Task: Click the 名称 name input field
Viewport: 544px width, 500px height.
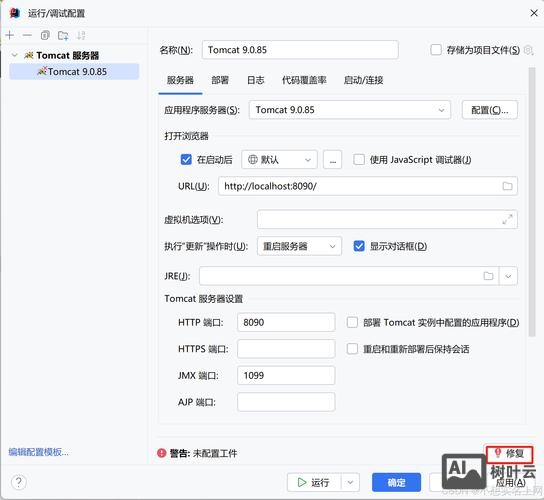Action: click(x=300, y=50)
